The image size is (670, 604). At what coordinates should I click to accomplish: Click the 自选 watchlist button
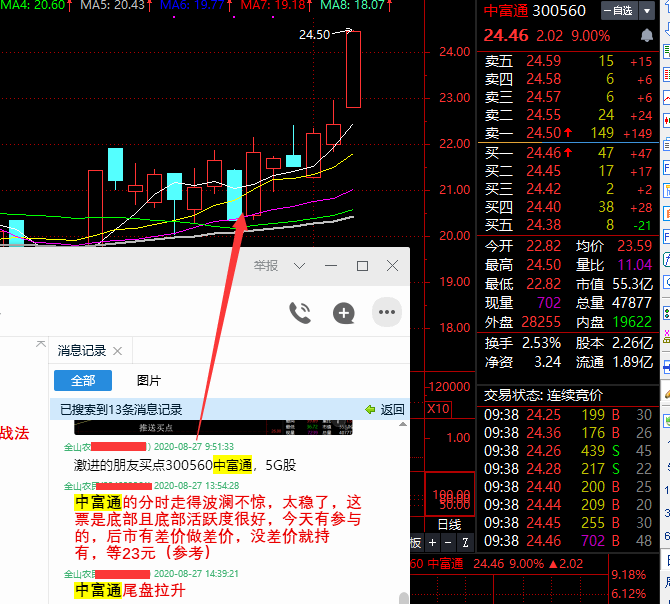point(620,11)
